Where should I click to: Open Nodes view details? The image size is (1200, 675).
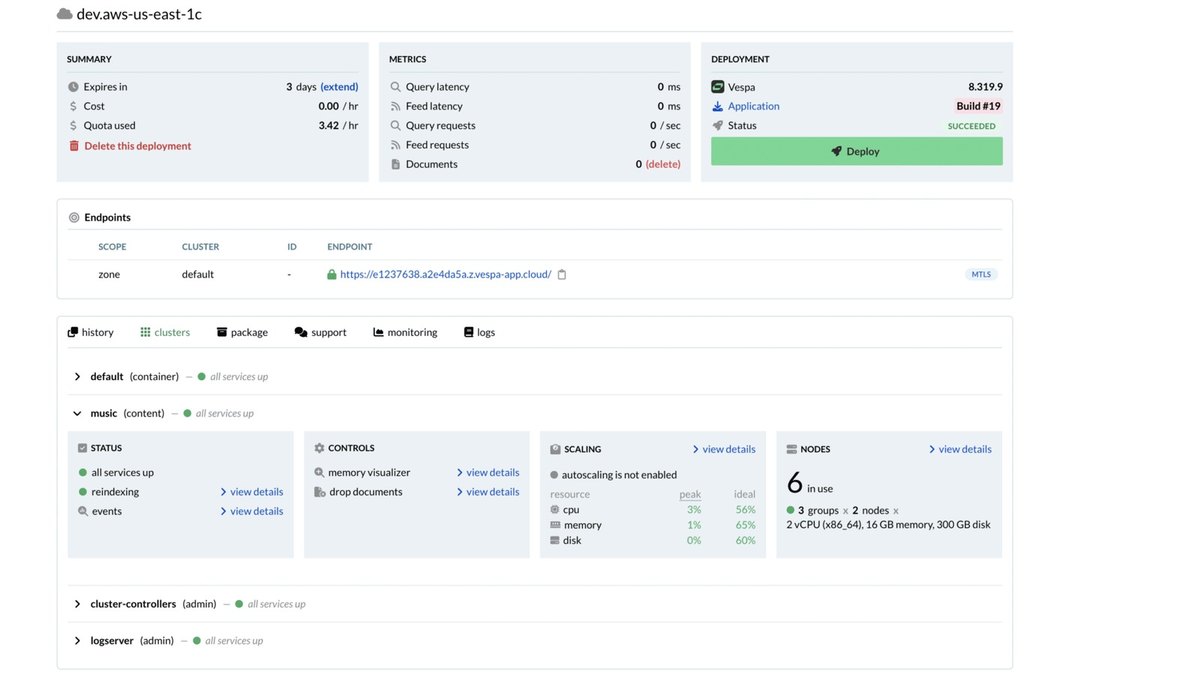pyautogui.click(x=960, y=449)
